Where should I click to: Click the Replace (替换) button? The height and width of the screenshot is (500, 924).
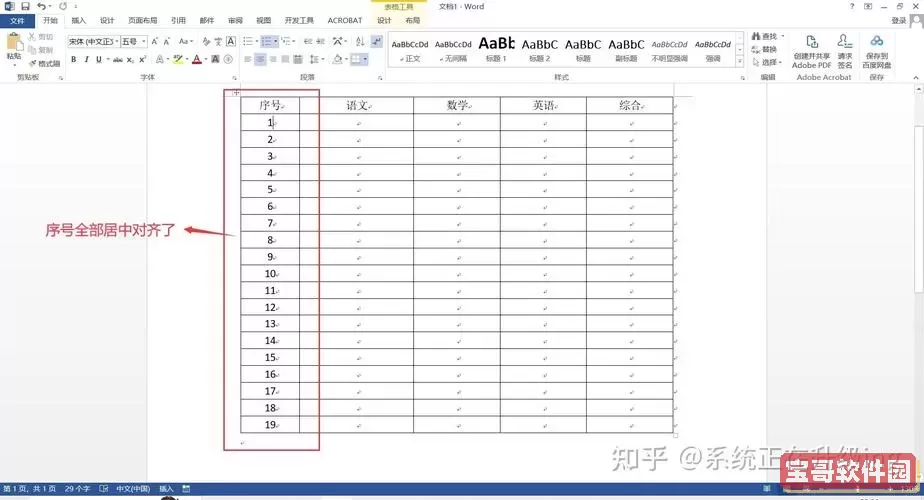[x=764, y=50]
